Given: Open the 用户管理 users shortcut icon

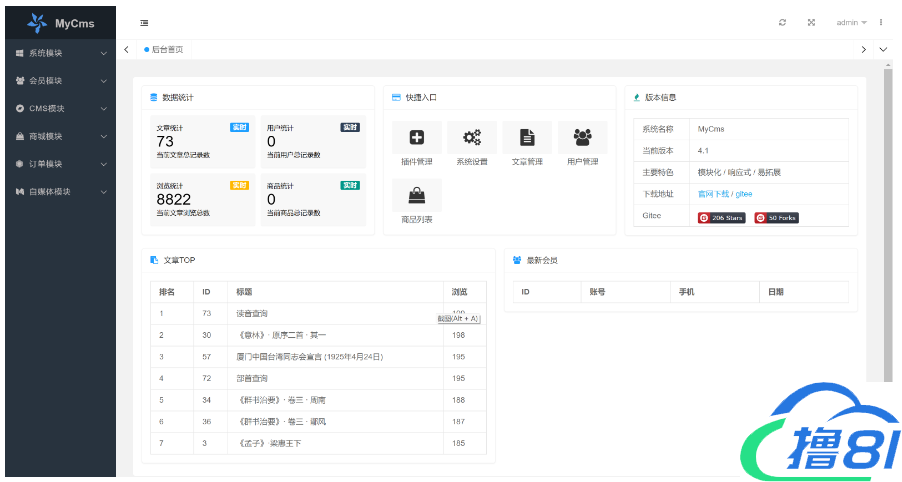Looking at the screenshot, I should tap(582, 138).
